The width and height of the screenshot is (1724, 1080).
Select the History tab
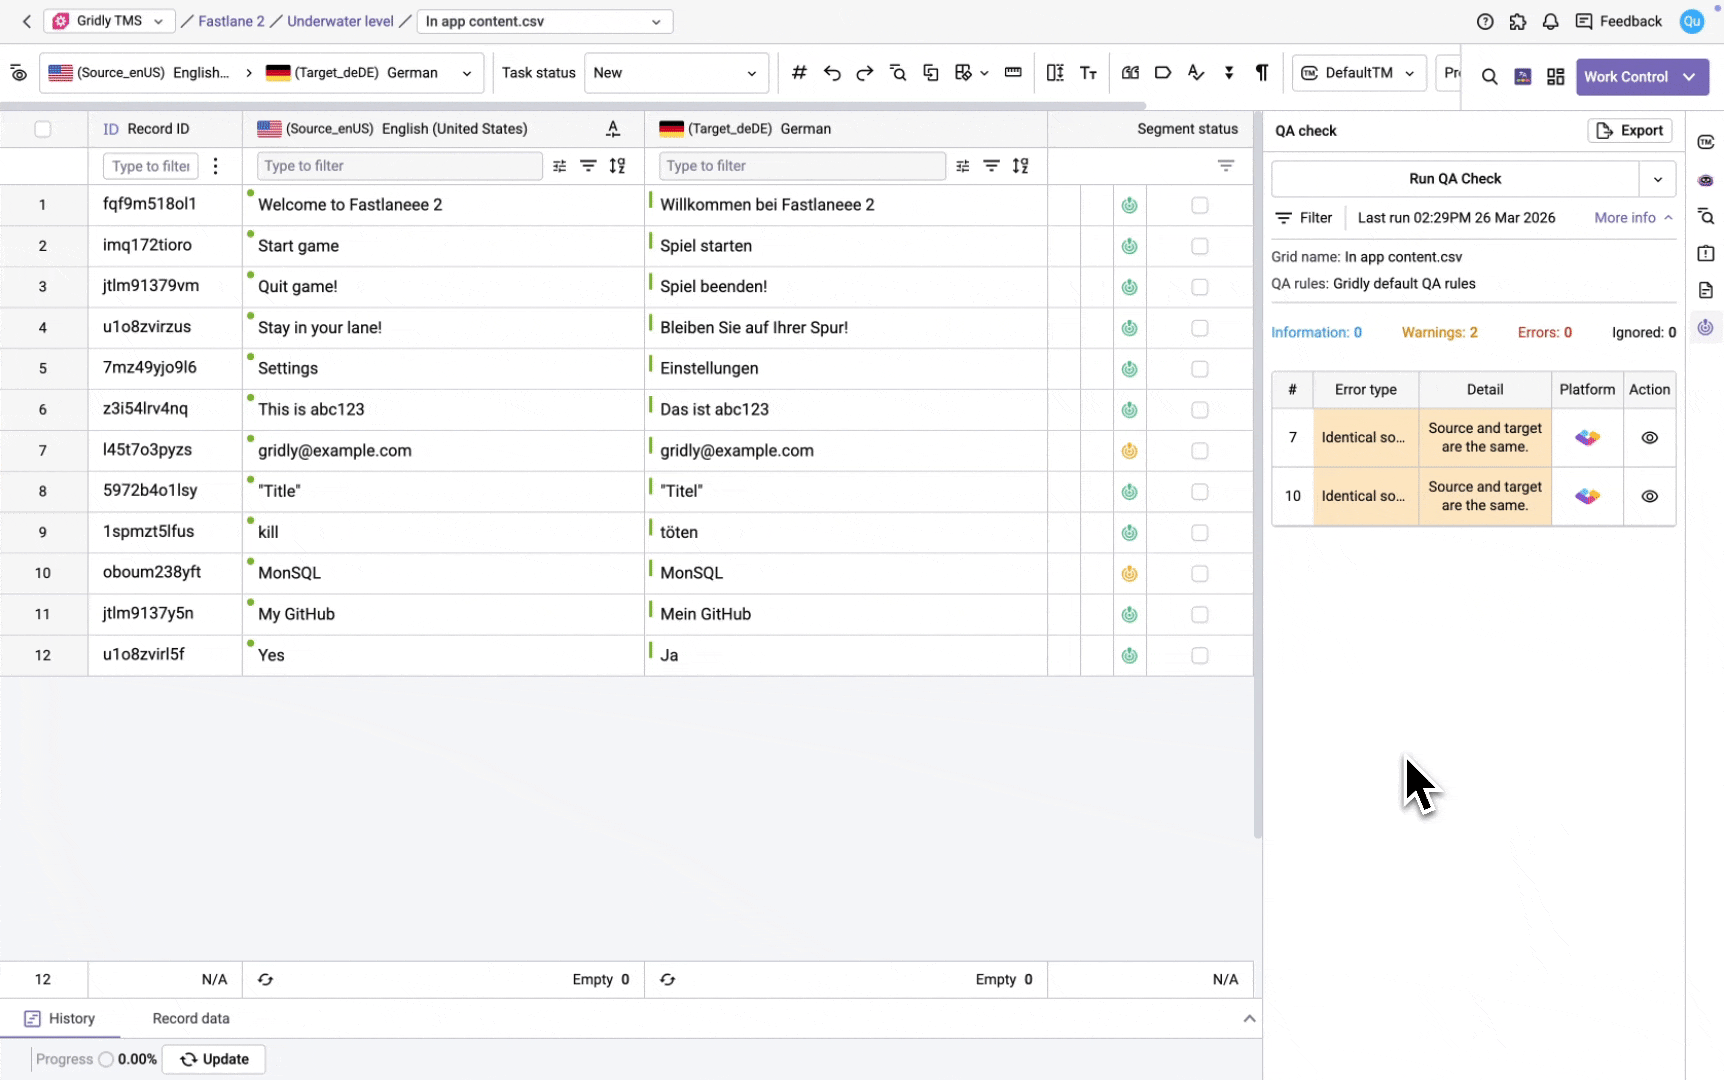coord(60,1018)
